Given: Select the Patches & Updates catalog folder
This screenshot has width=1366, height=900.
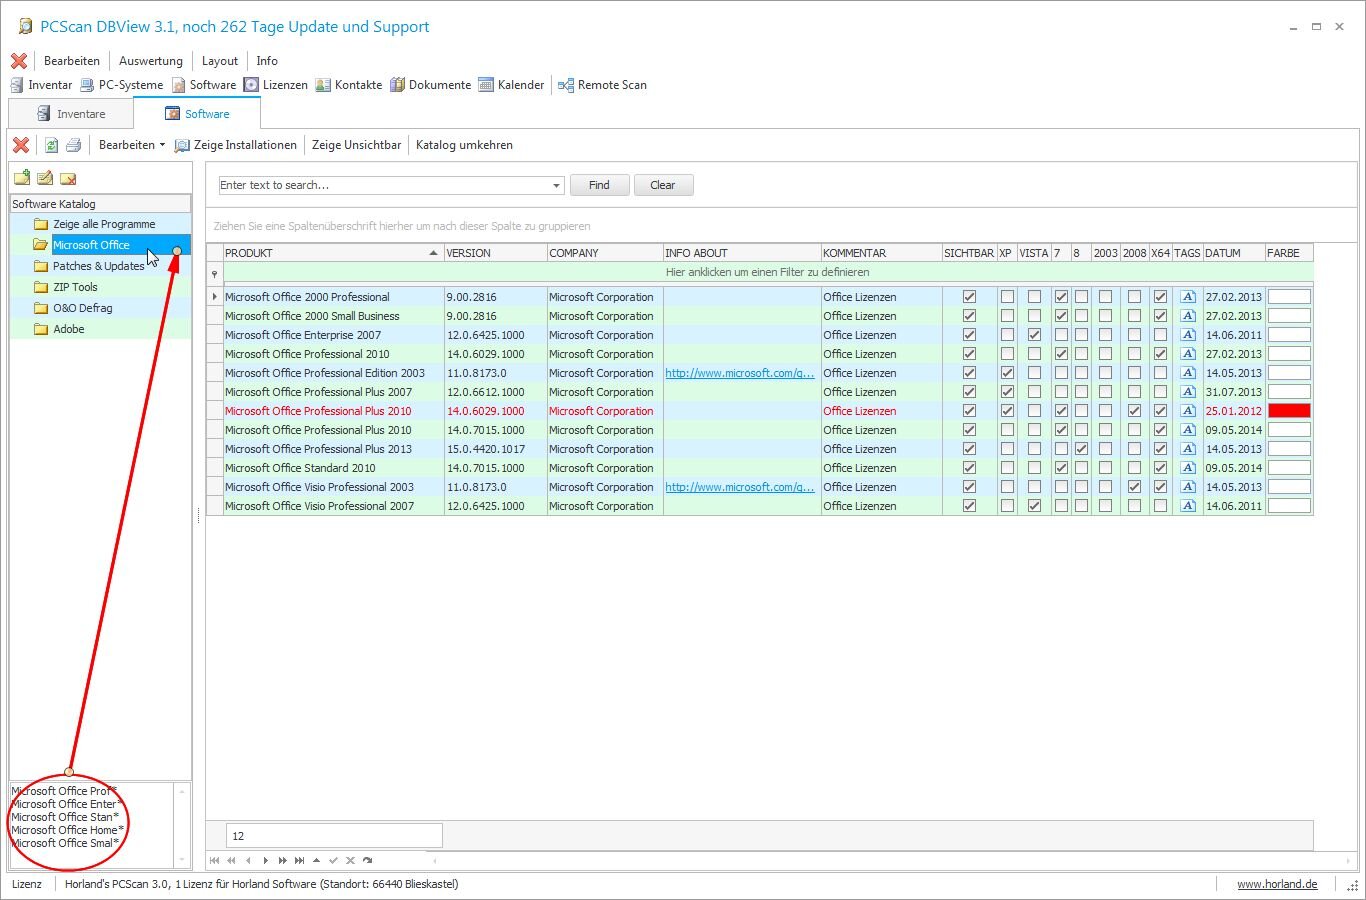Looking at the screenshot, I should (x=98, y=266).
